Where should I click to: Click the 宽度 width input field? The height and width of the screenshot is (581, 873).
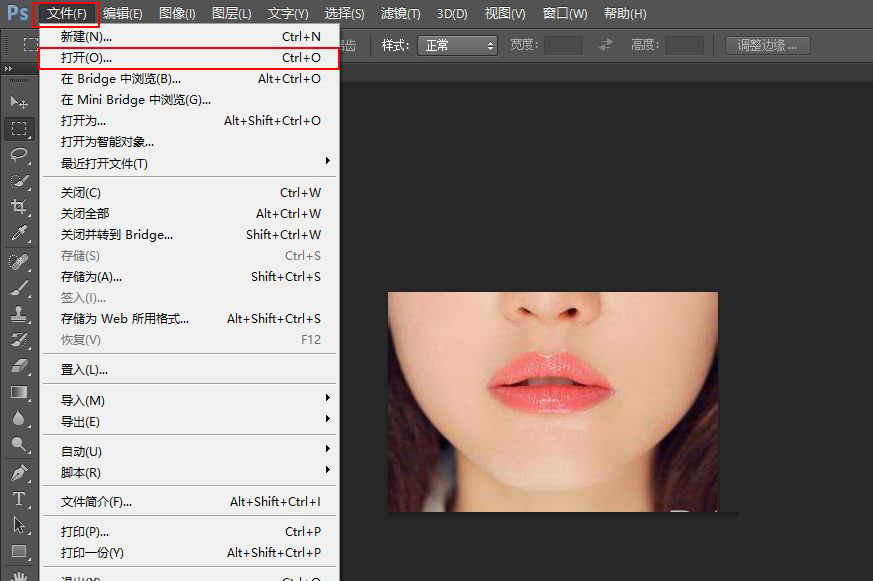tap(563, 45)
